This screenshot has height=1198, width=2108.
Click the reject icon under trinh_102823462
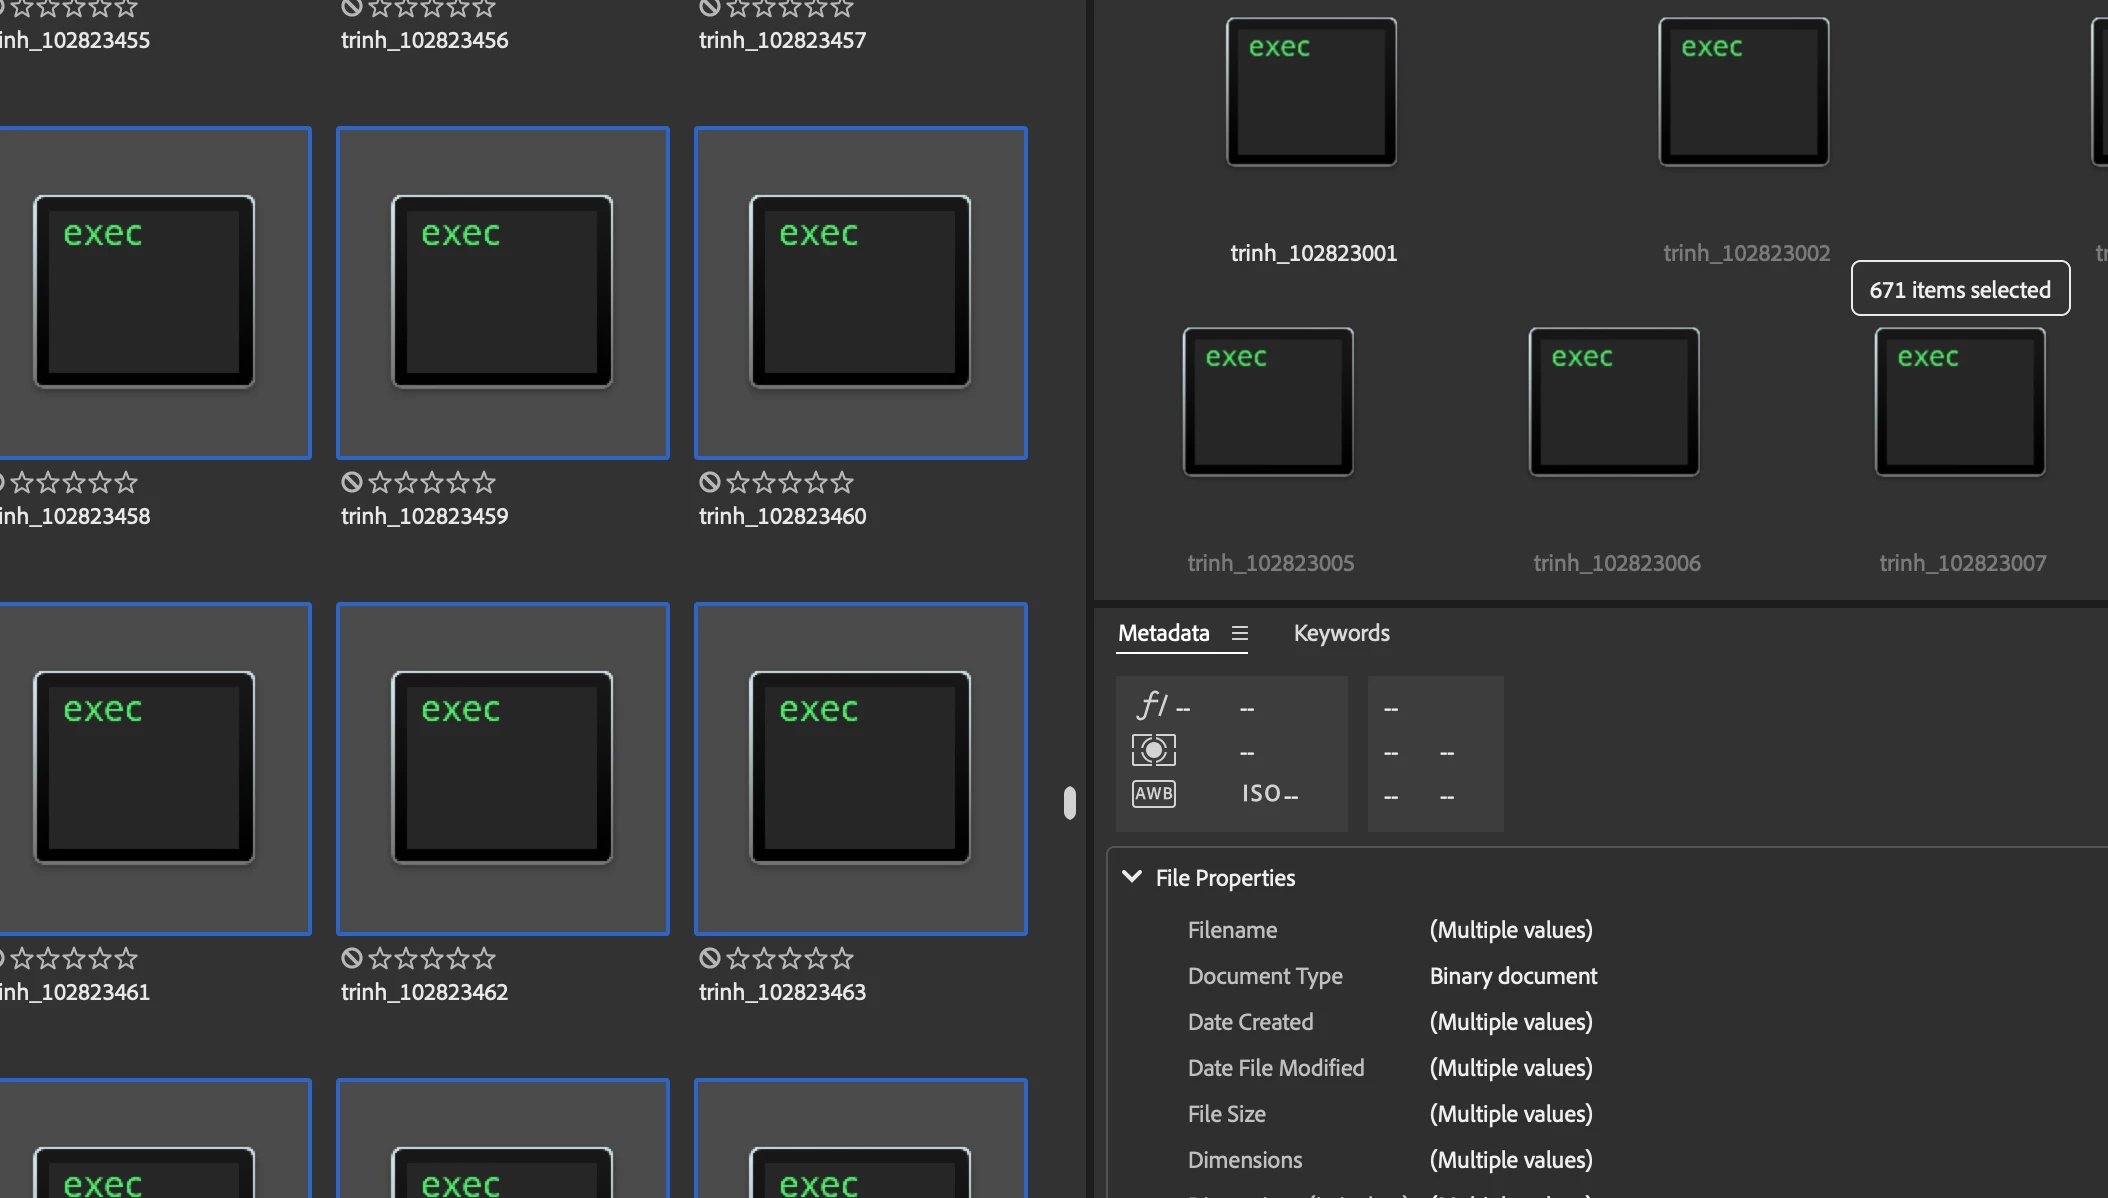(x=351, y=959)
